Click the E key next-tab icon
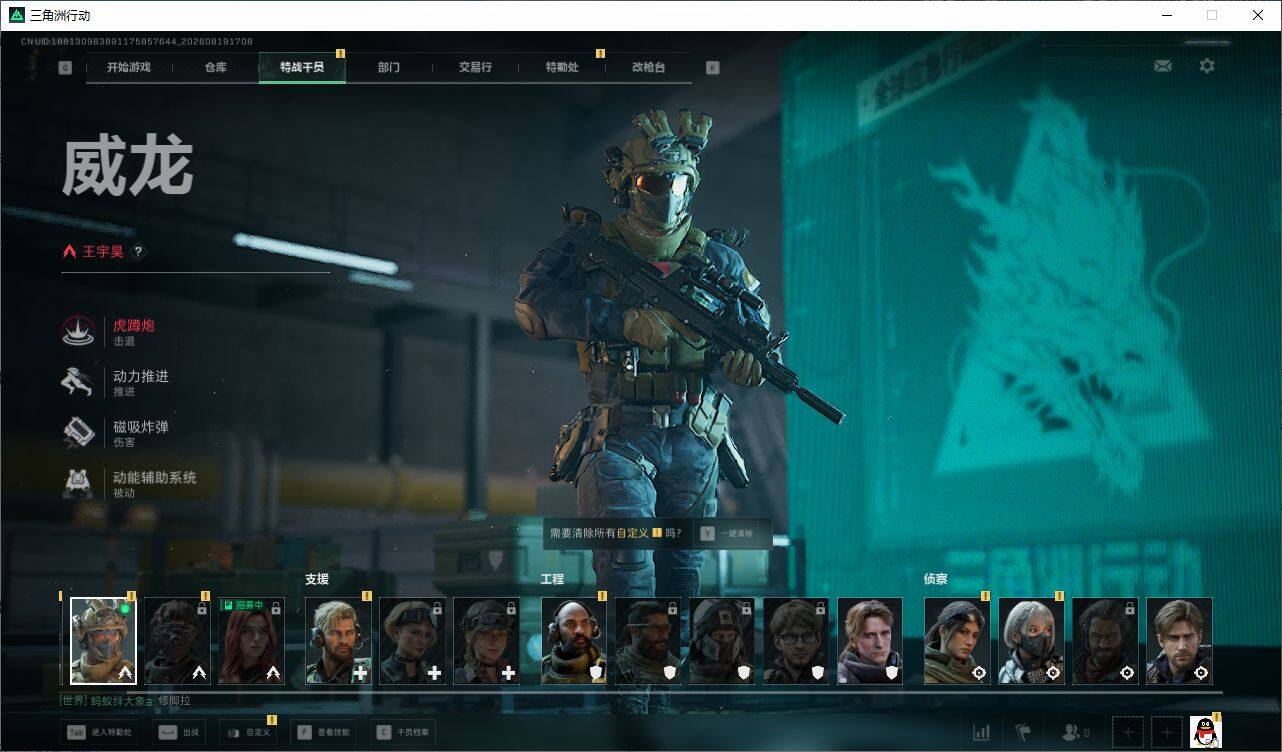Screen dimensions: 1282x752 712,68
